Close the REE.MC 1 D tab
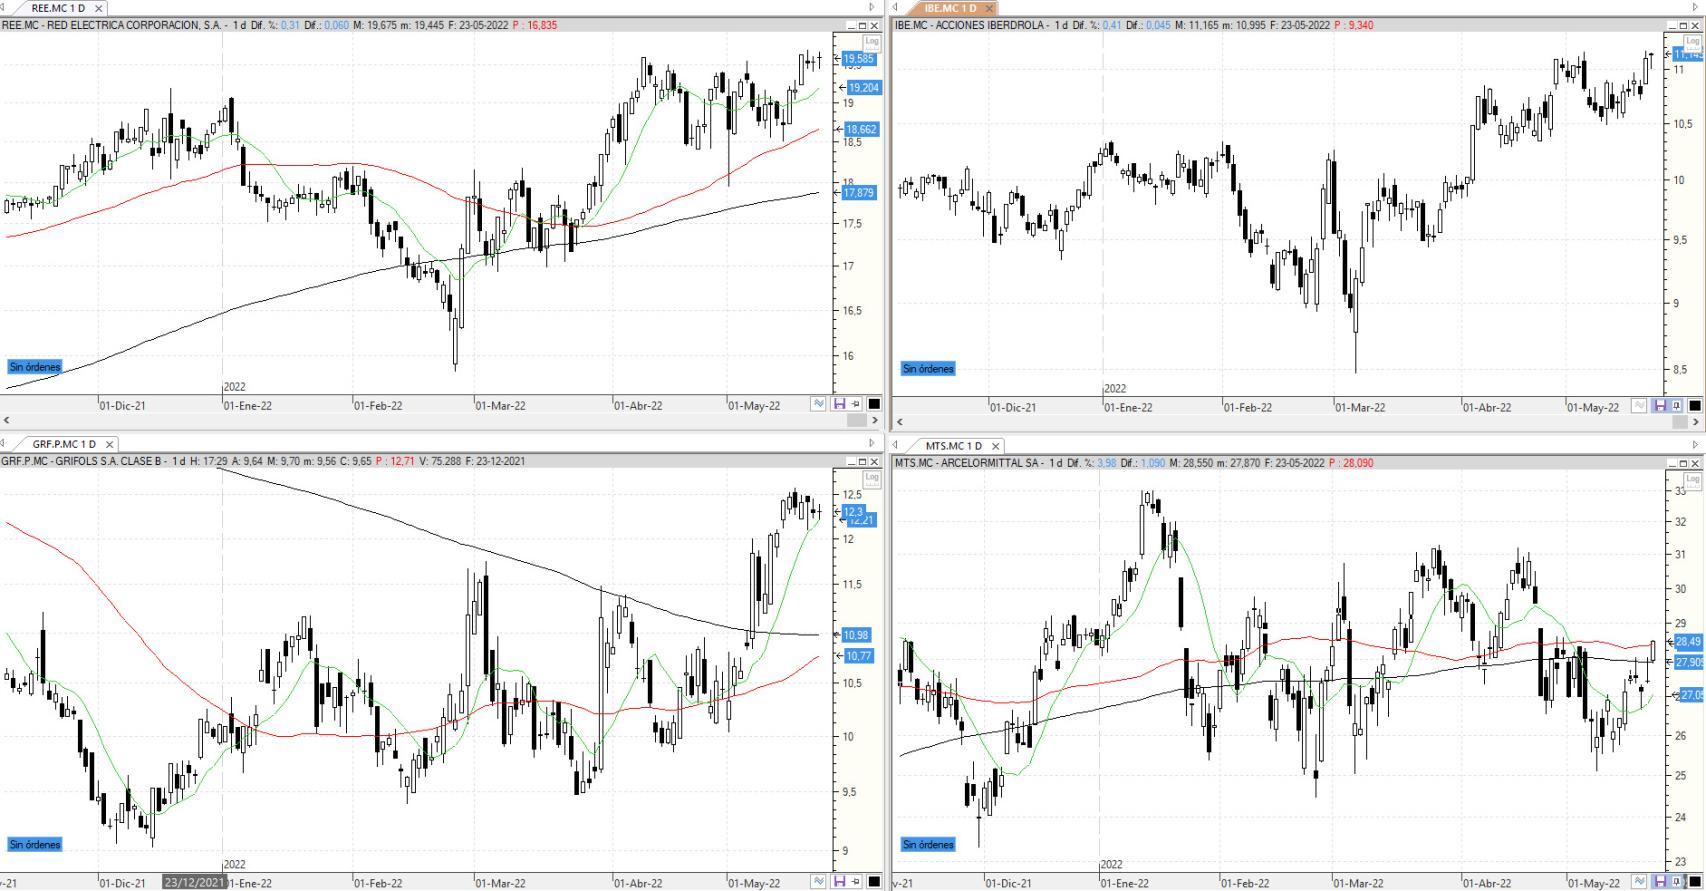This screenshot has width=1706, height=891. click(x=98, y=8)
